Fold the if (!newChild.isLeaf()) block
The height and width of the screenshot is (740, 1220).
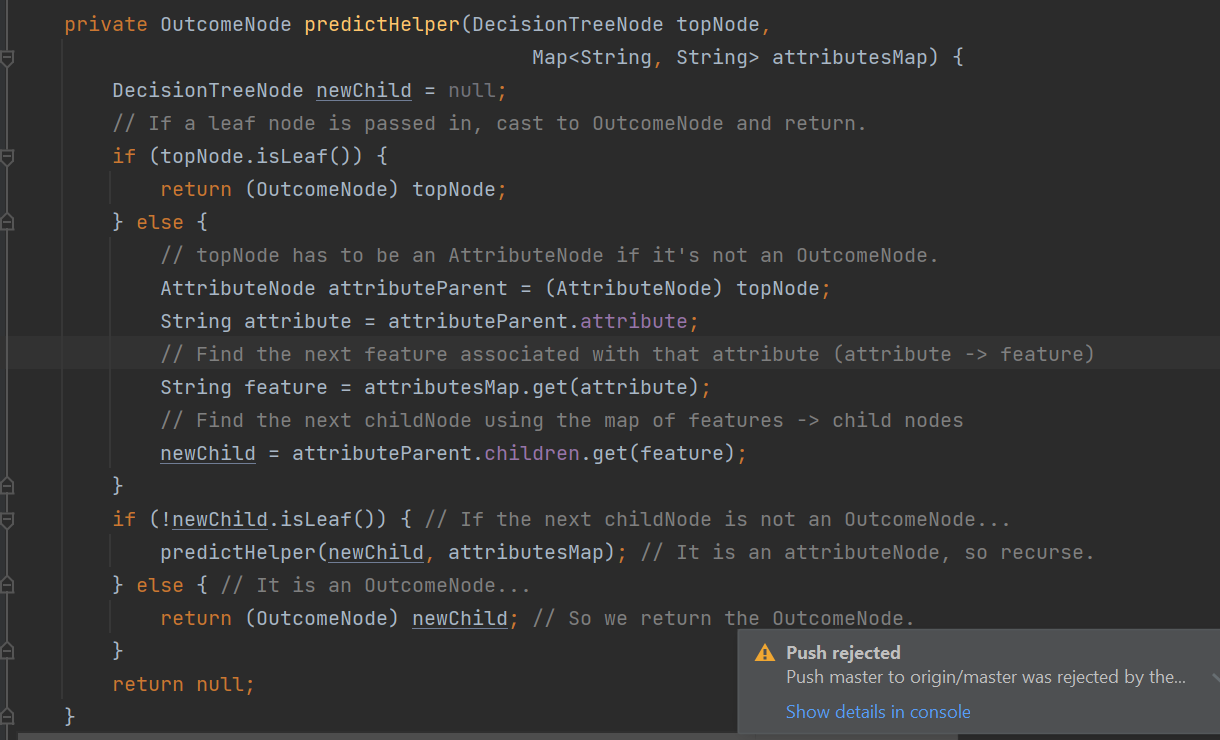tap(8, 520)
